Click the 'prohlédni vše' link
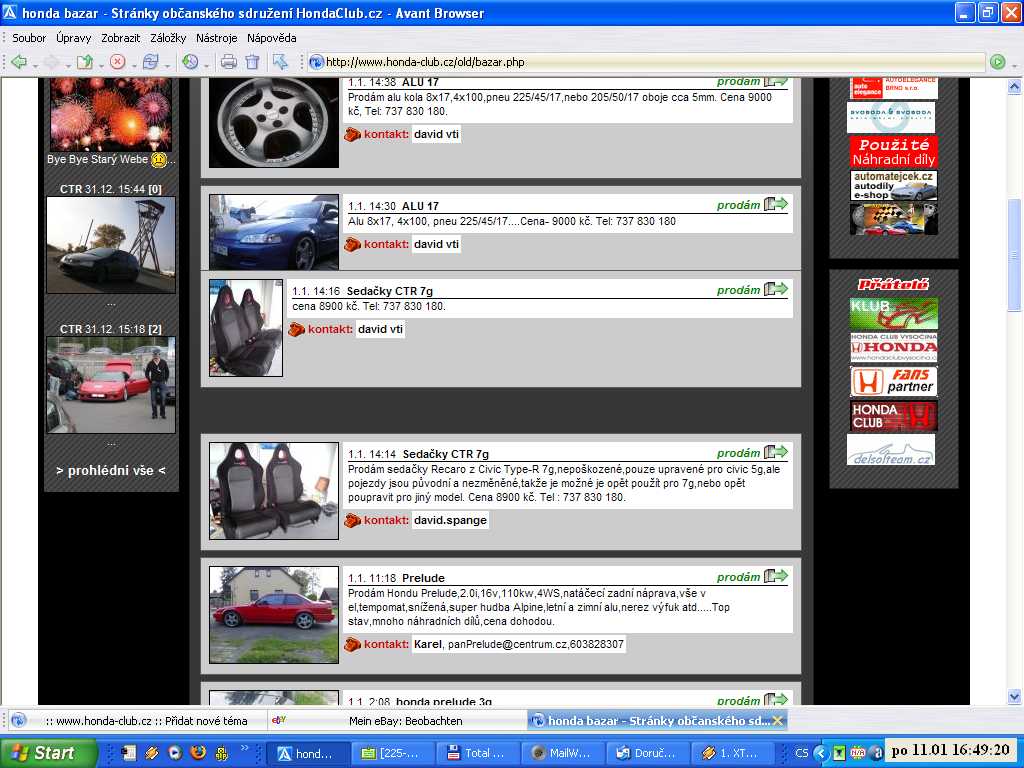Image resolution: width=1024 pixels, height=768 pixels. (111, 470)
